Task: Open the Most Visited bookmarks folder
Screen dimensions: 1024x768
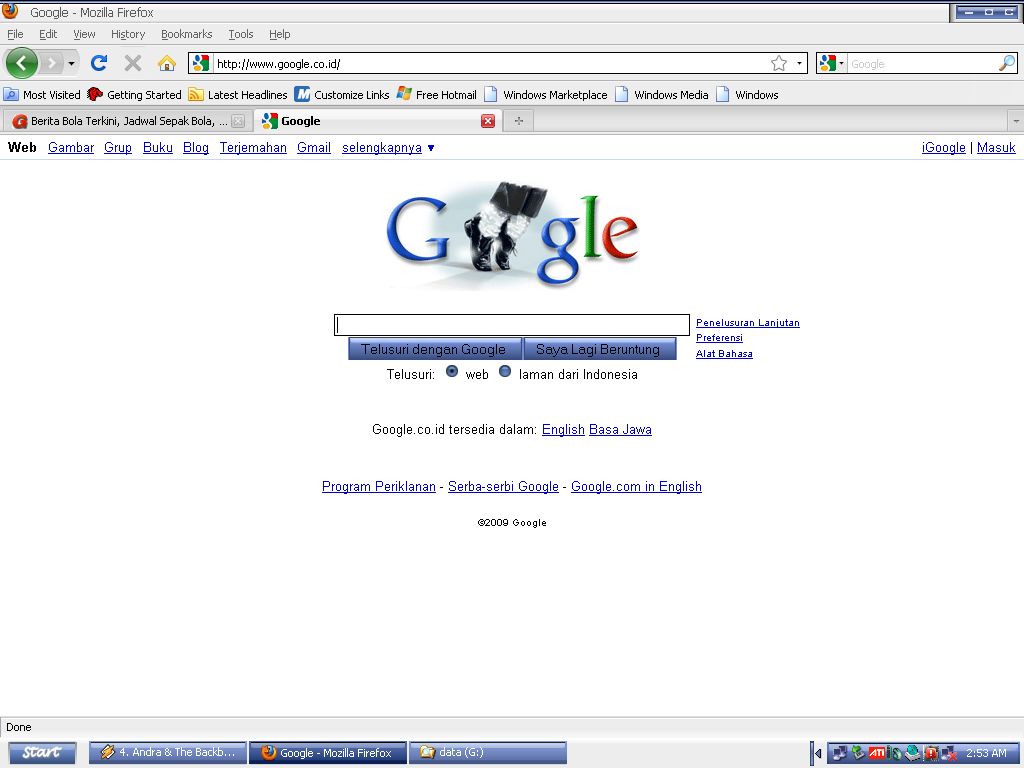Action: (x=42, y=95)
